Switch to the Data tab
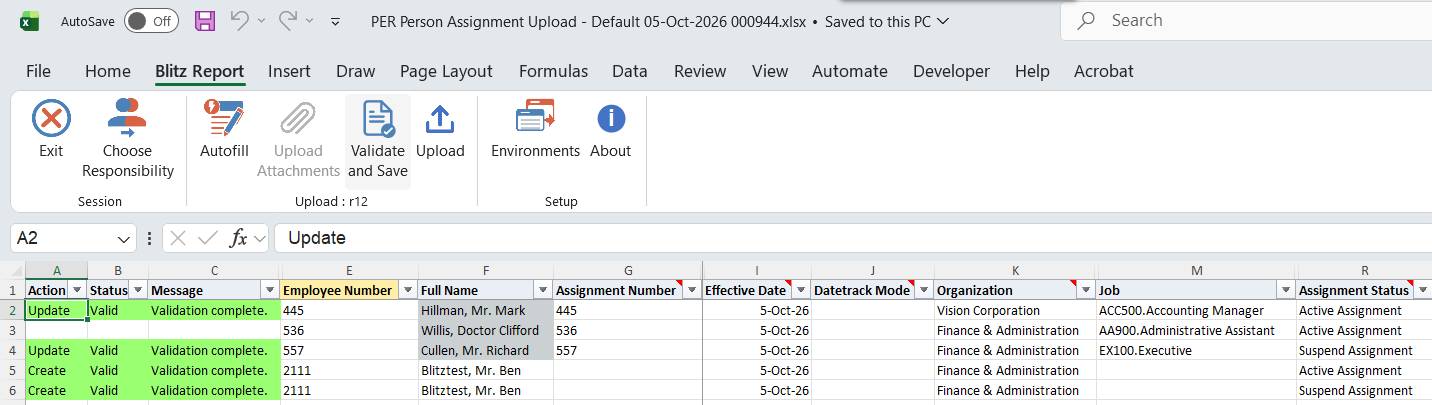The image size is (1432, 405). point(630,71)
